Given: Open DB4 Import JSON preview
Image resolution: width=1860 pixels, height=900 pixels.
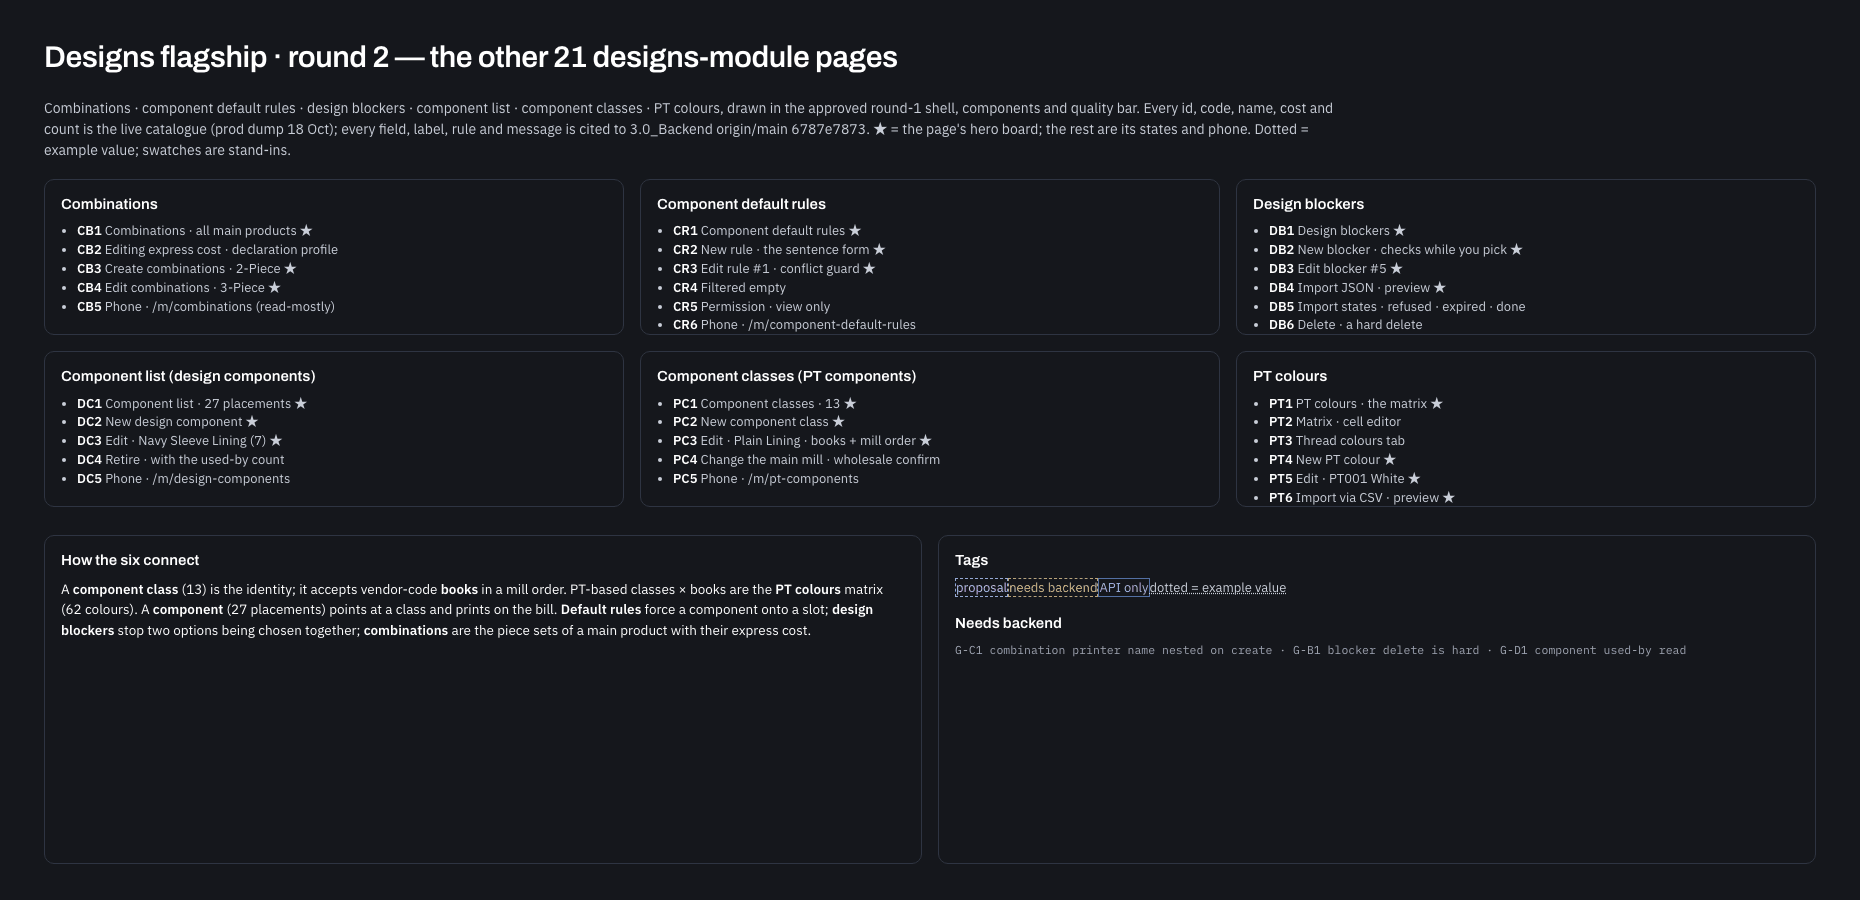Looking at the screenshot, I should point(1357,288).
